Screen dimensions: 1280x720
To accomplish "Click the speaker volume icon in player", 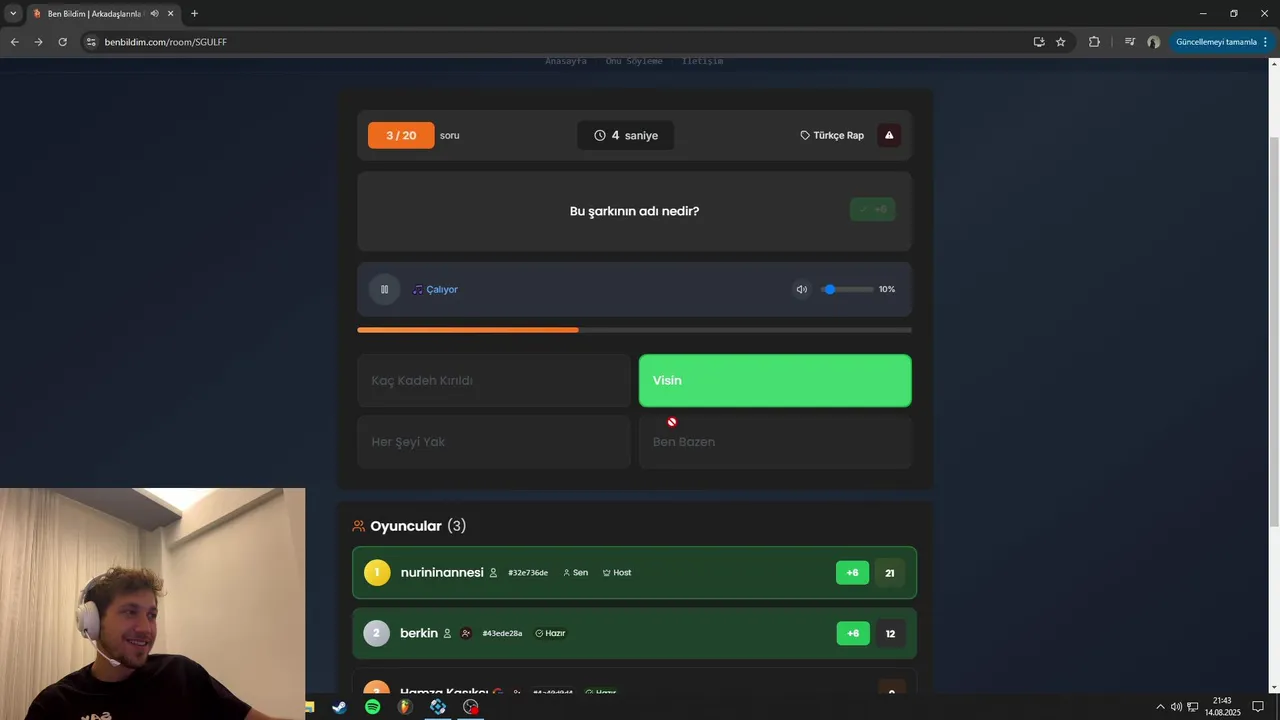I will pos(801,289).
